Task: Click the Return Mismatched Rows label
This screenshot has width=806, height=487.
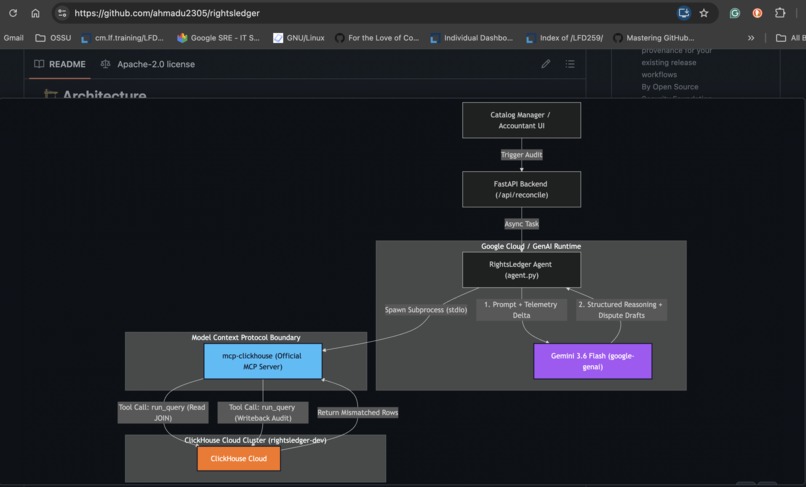Action: click(x=358, y=412)
